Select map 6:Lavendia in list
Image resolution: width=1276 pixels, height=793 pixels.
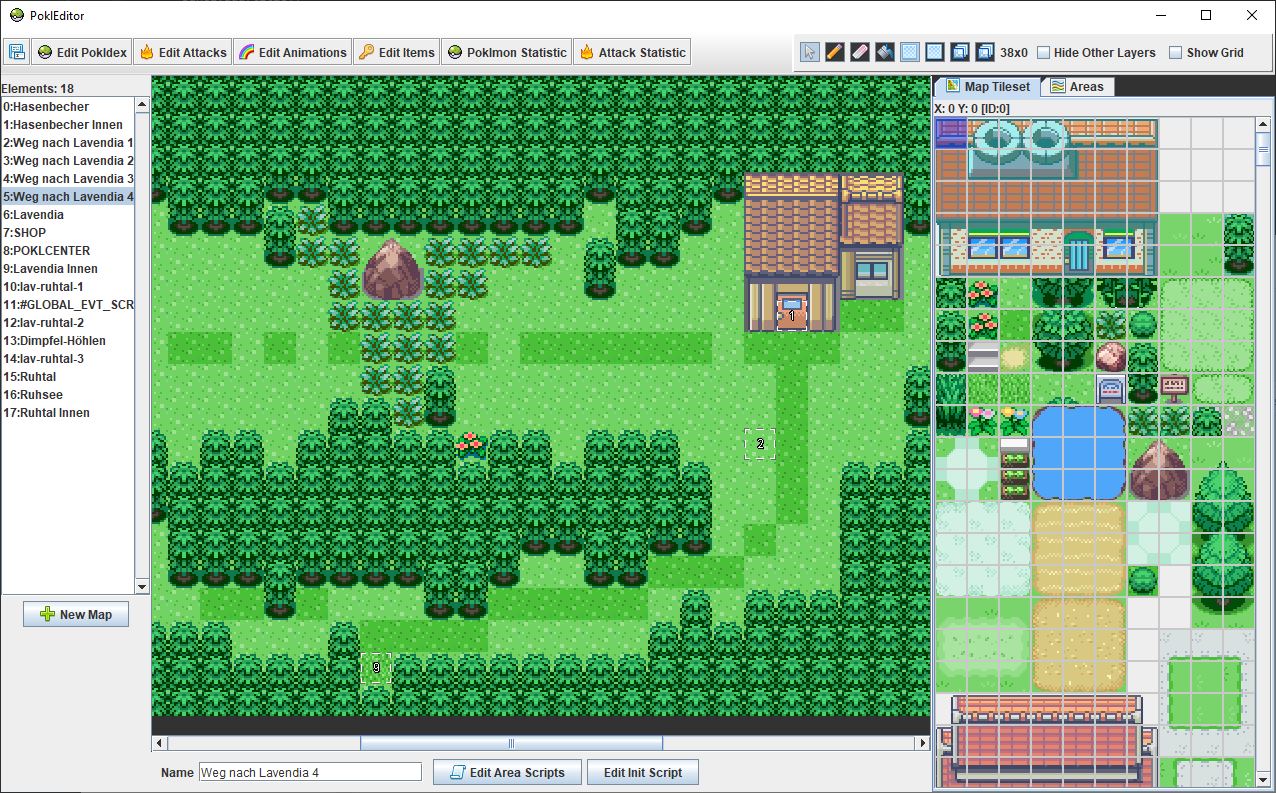(68, 214)
